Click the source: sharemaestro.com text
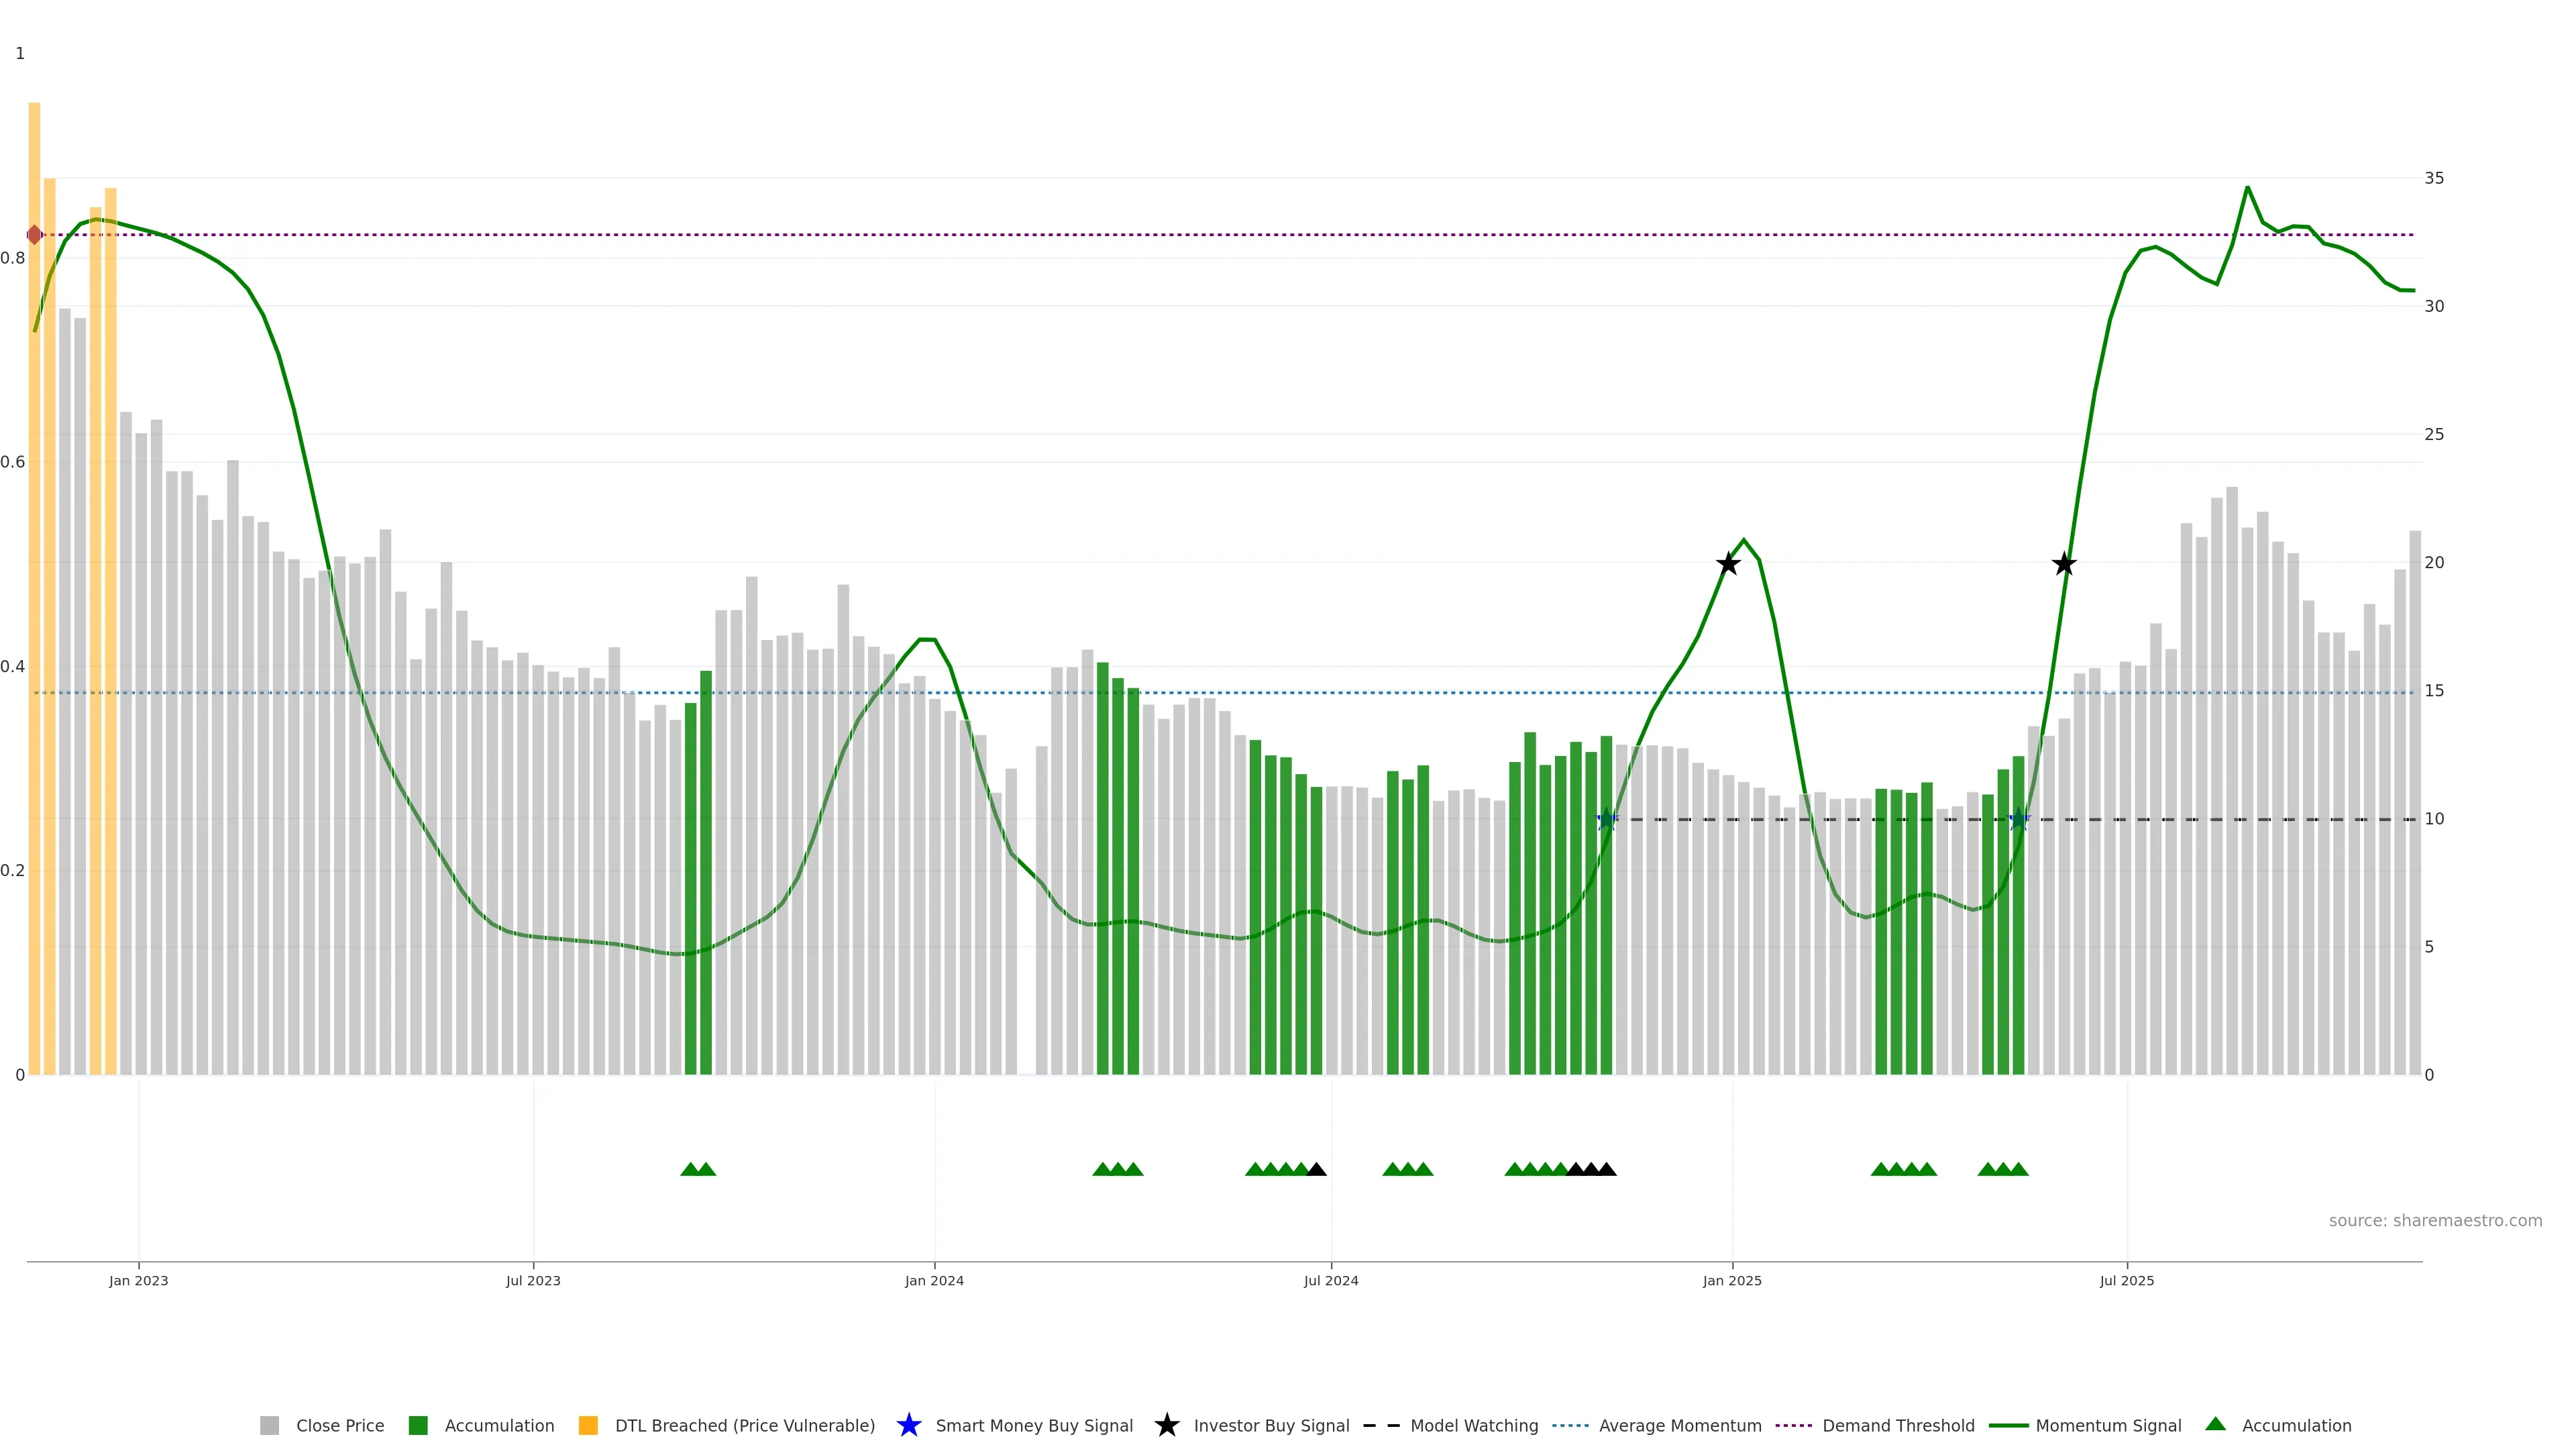Screen dimensions: 2576x1449 pos(2435,1221)
